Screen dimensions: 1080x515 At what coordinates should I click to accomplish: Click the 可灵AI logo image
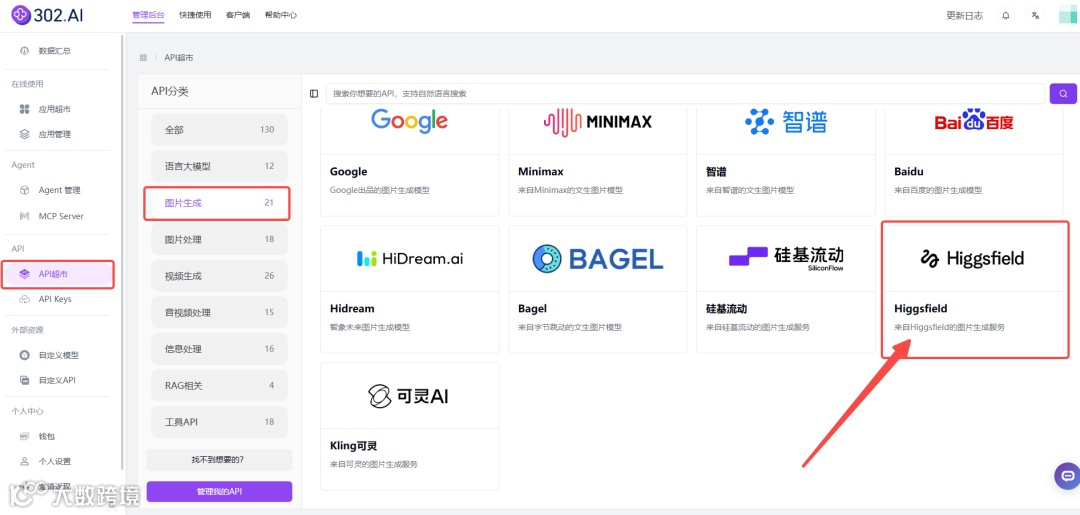[409, 395]
